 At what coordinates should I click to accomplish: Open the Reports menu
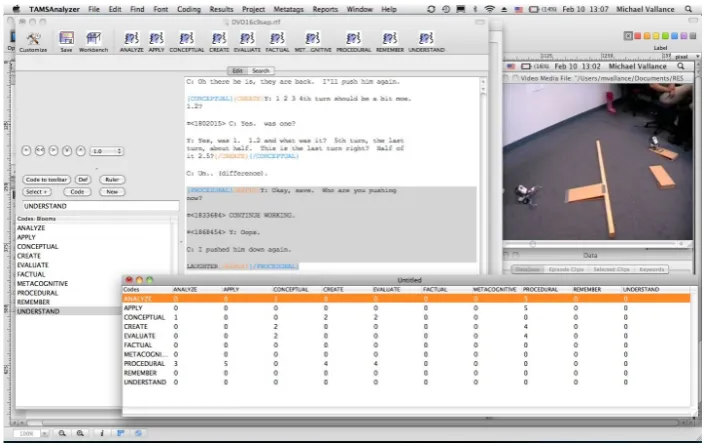coord(325,9)
